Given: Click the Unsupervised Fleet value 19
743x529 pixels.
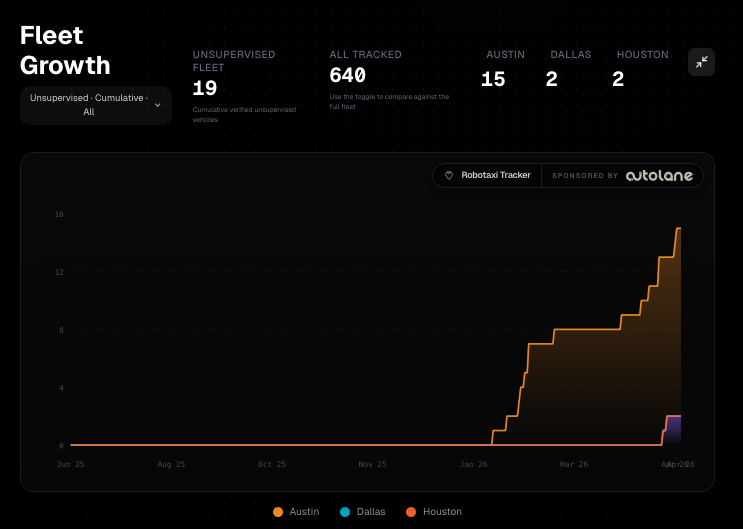Looking at the screenshot, I should (x=205, y=88).
